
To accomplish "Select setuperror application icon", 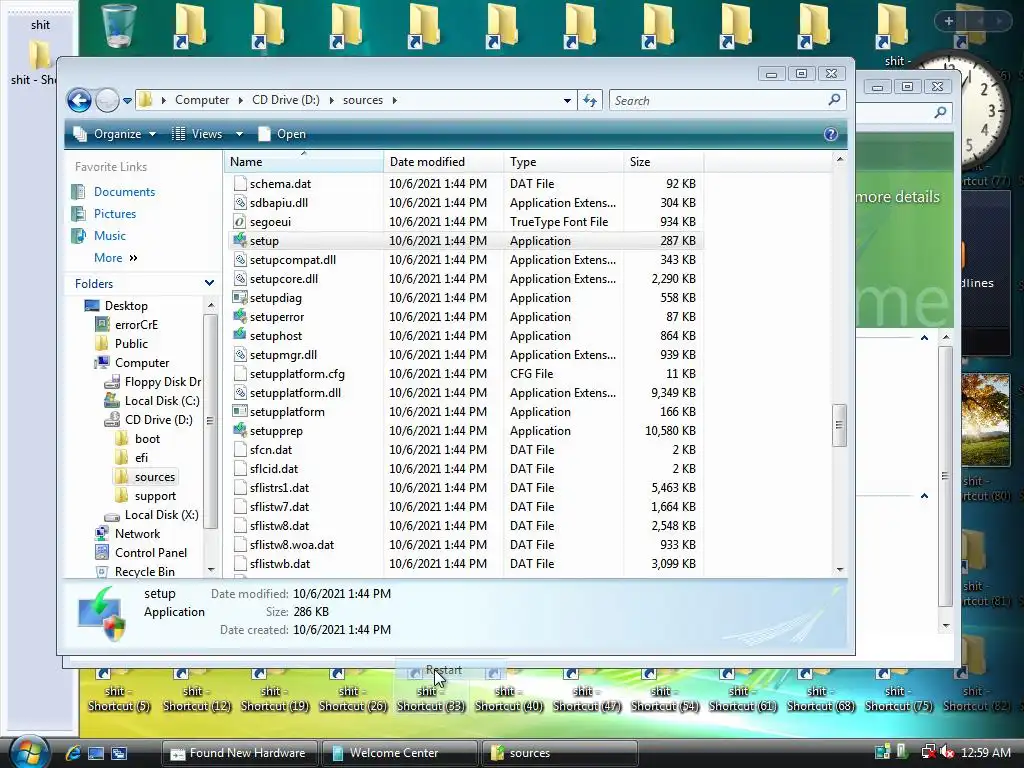I will [240, 316].
